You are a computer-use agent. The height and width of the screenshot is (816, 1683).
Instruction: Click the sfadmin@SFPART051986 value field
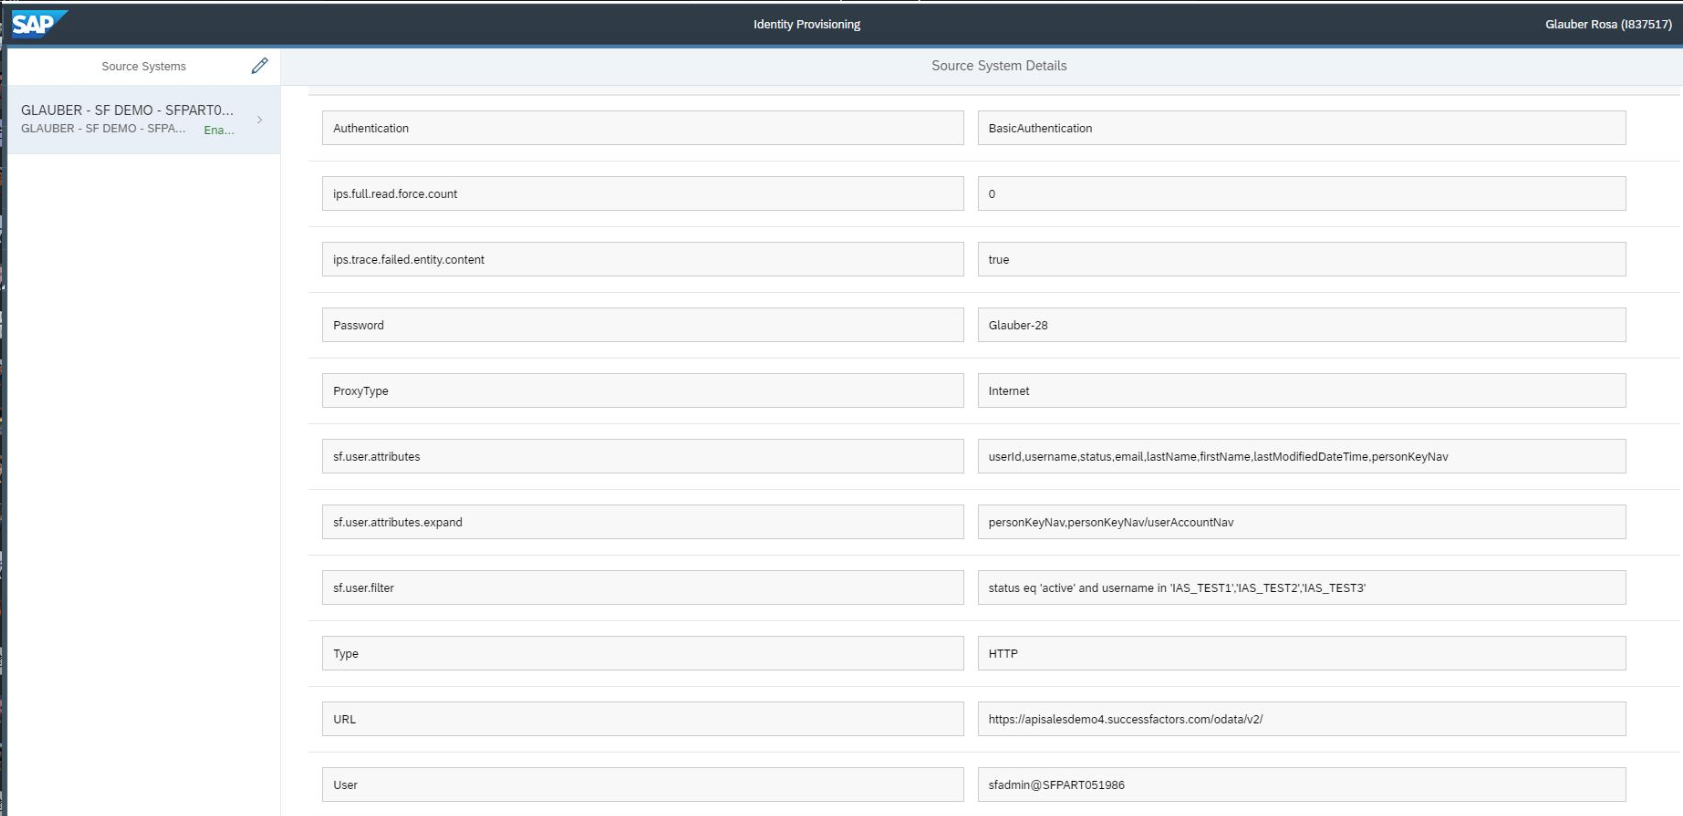tap(1302, 785)
